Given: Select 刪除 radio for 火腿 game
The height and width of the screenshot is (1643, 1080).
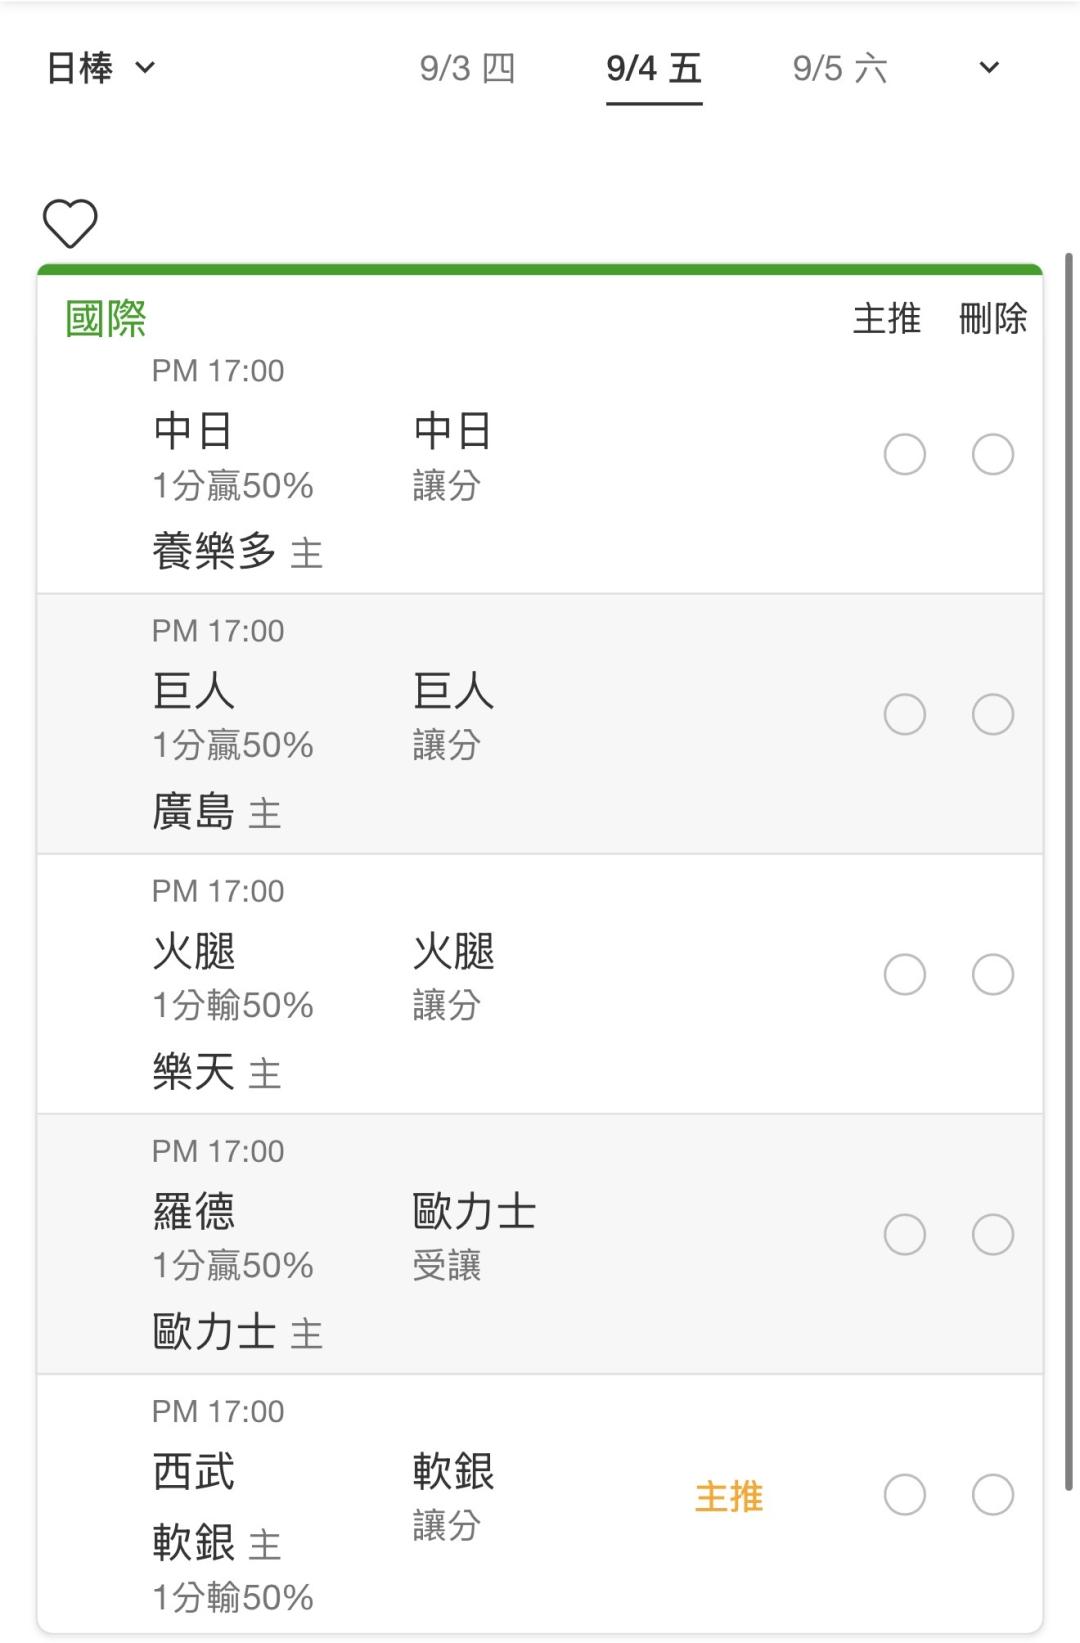Looking at the screenshot, I should (x=993, y=974).
